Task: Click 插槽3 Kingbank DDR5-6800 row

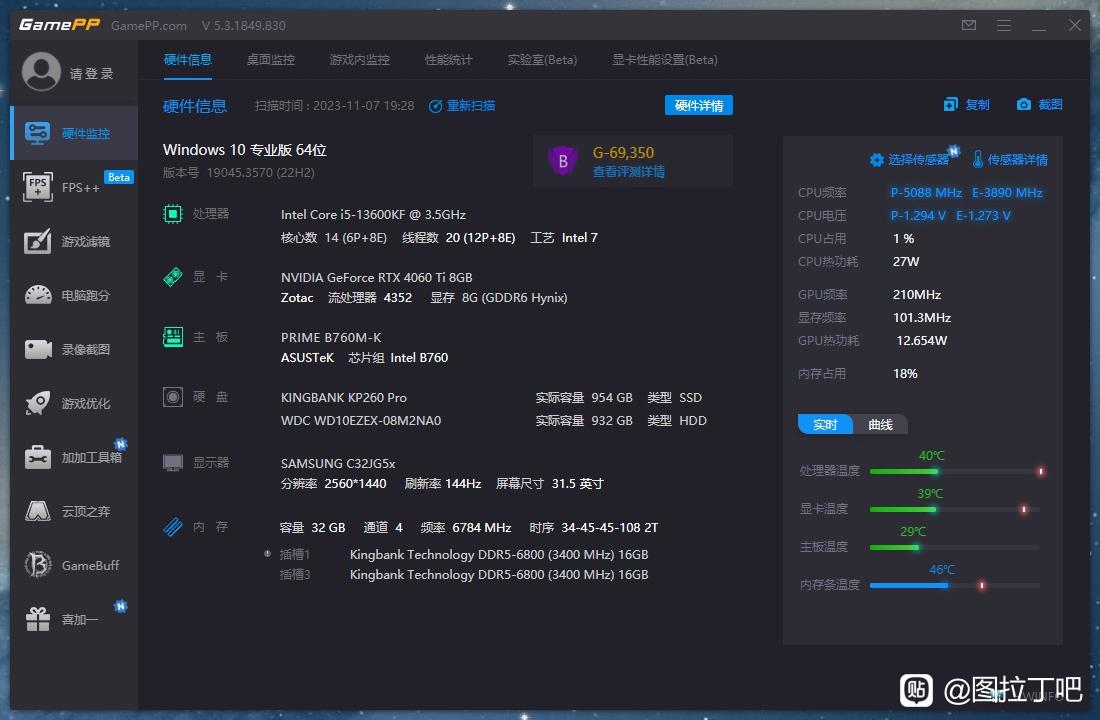Action: [x=464, y=574]
